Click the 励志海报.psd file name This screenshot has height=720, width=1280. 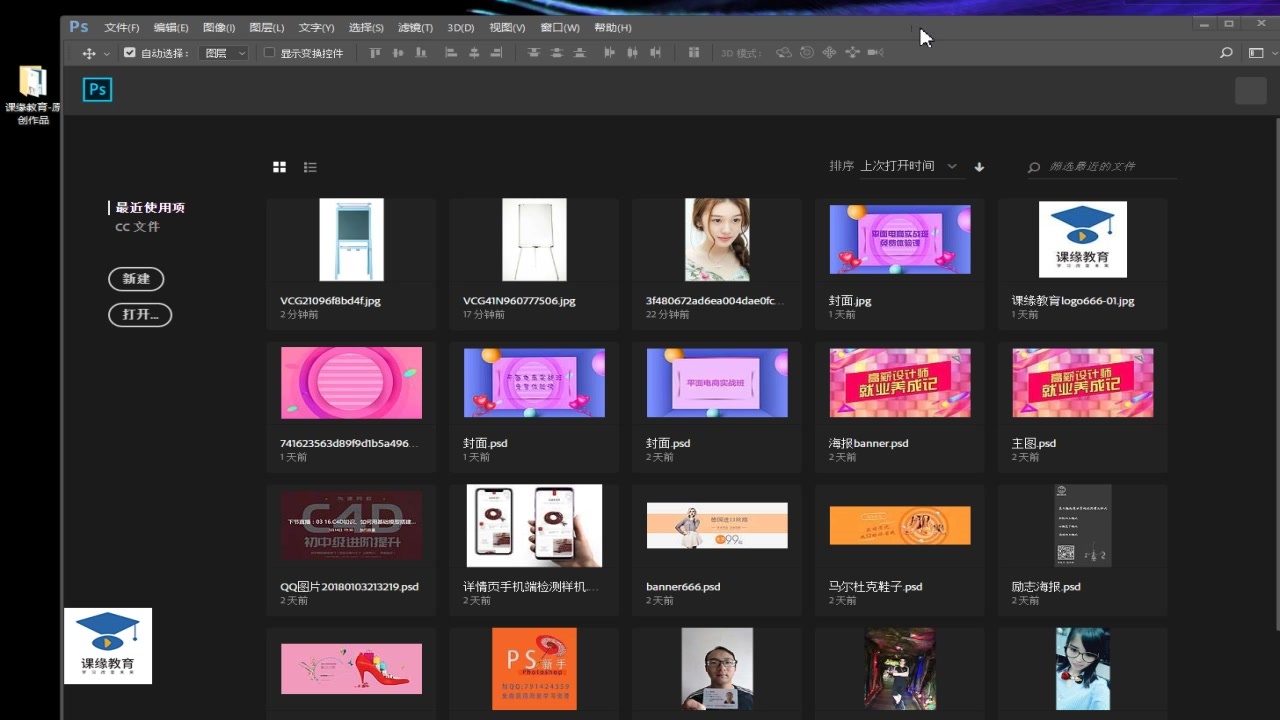1046,587
